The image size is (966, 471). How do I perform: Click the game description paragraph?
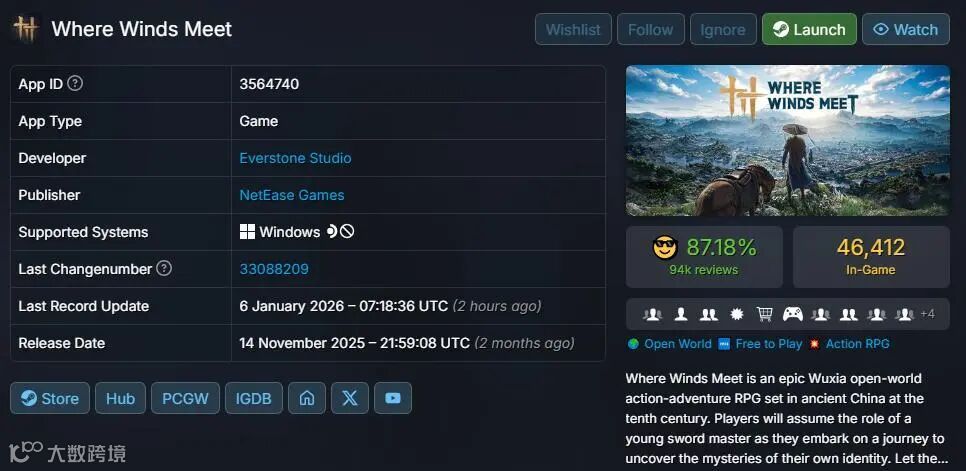(x=785, y=418)
